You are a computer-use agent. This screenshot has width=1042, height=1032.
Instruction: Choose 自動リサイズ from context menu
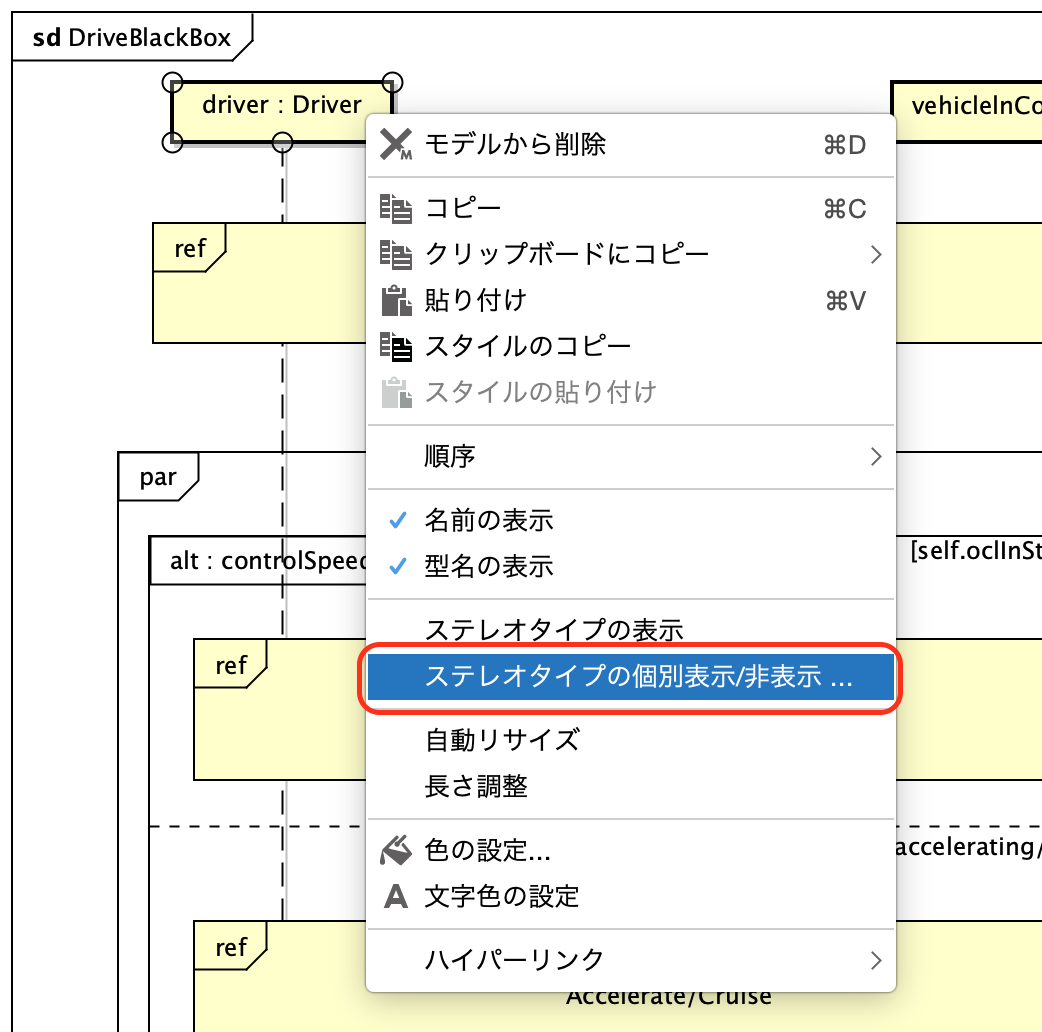[502, 740]
